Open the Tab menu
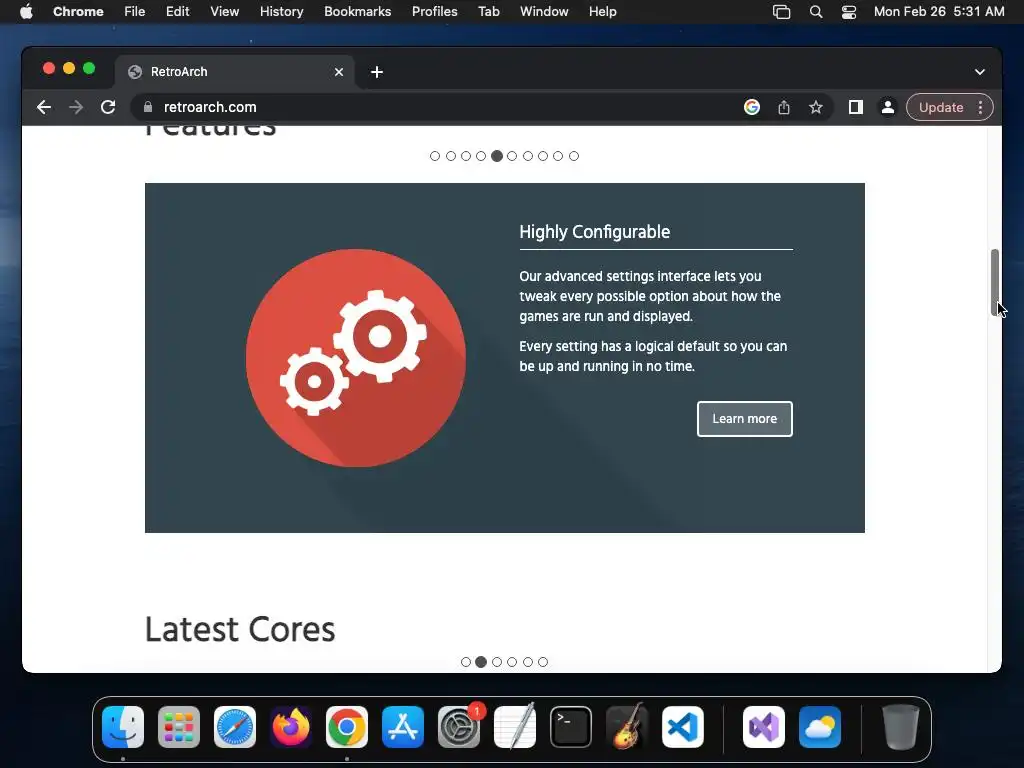Image resolution: width=1024 pixels, height=768 pixels. tap(488, 12)
